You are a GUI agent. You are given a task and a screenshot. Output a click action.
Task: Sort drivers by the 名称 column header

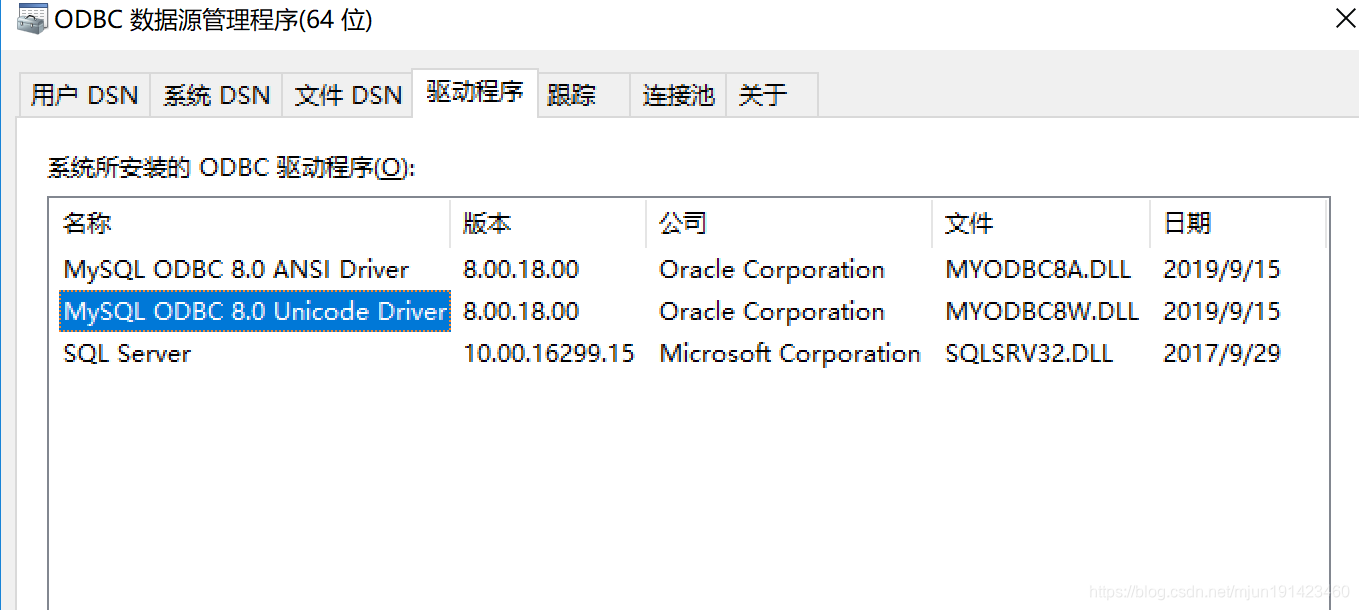pos(250,223)
